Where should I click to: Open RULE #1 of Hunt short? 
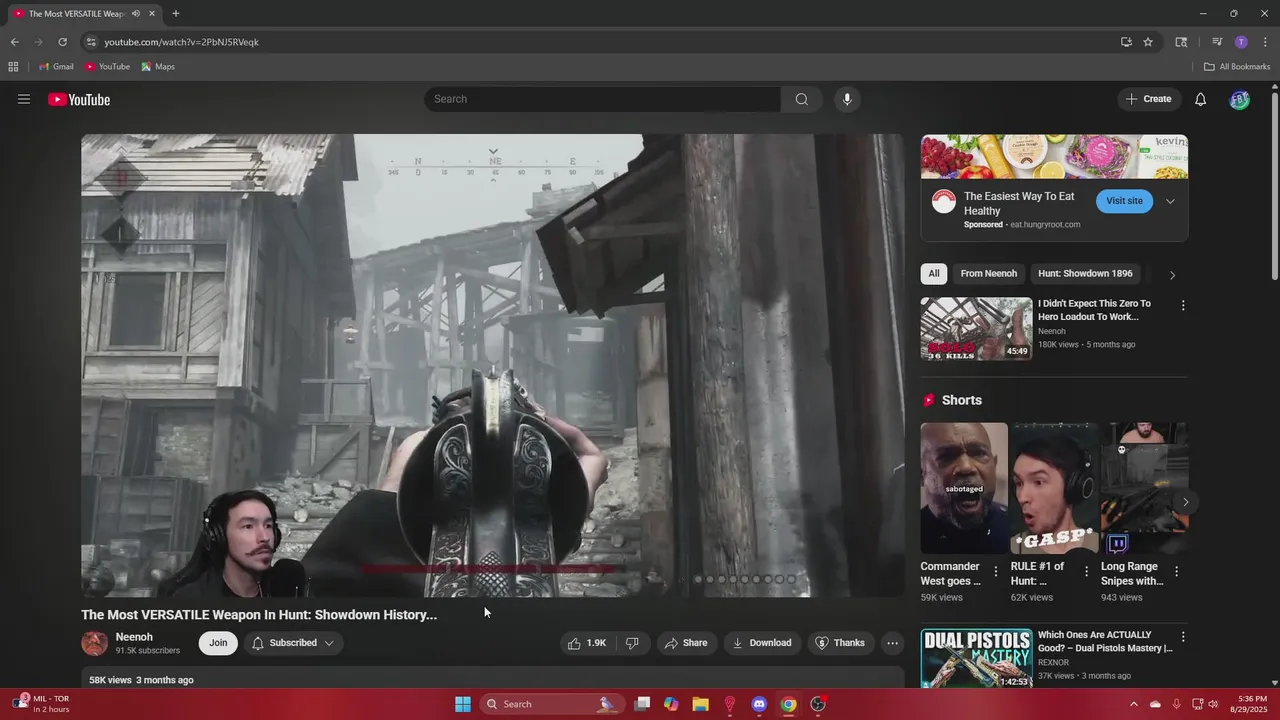(x=1054, y=488)
